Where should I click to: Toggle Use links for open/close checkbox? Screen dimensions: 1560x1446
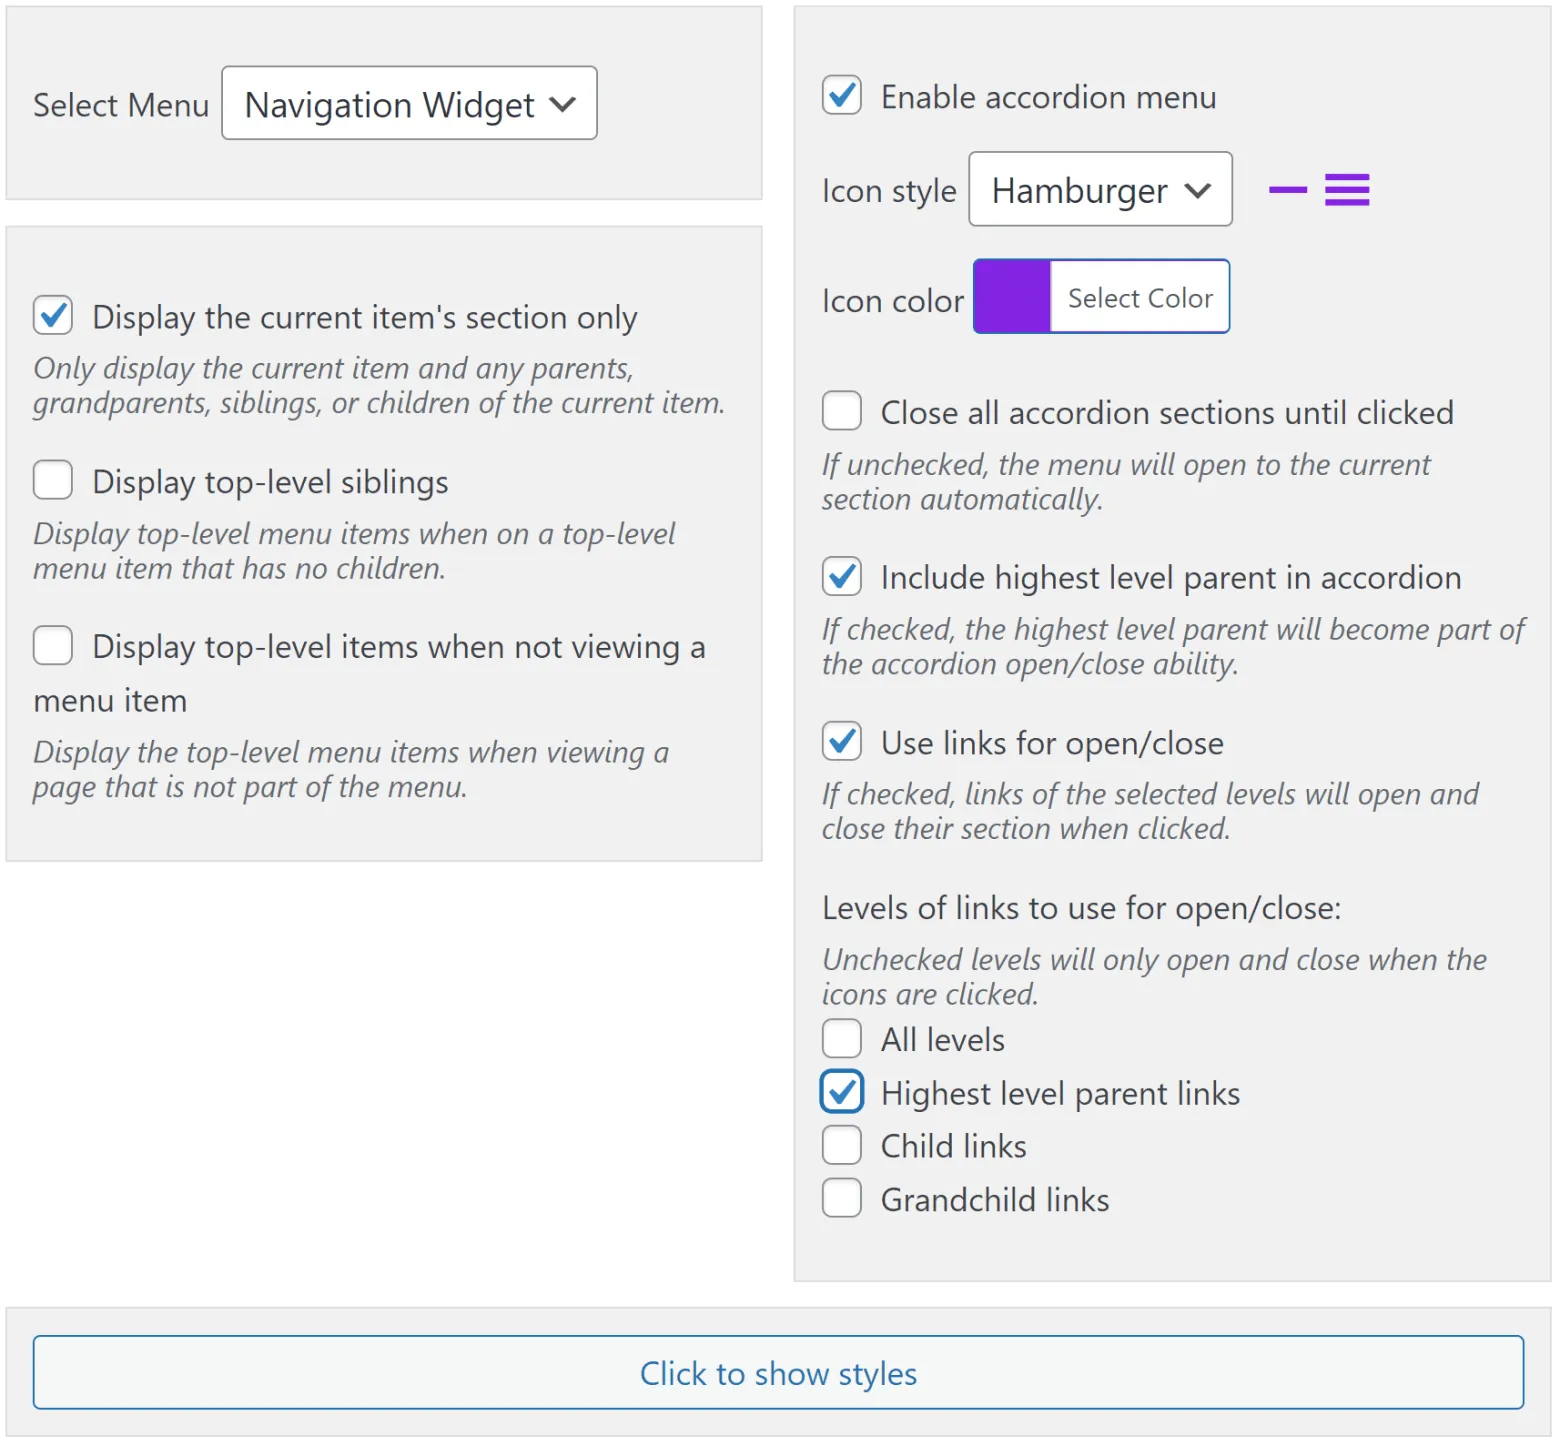[842, 741]
